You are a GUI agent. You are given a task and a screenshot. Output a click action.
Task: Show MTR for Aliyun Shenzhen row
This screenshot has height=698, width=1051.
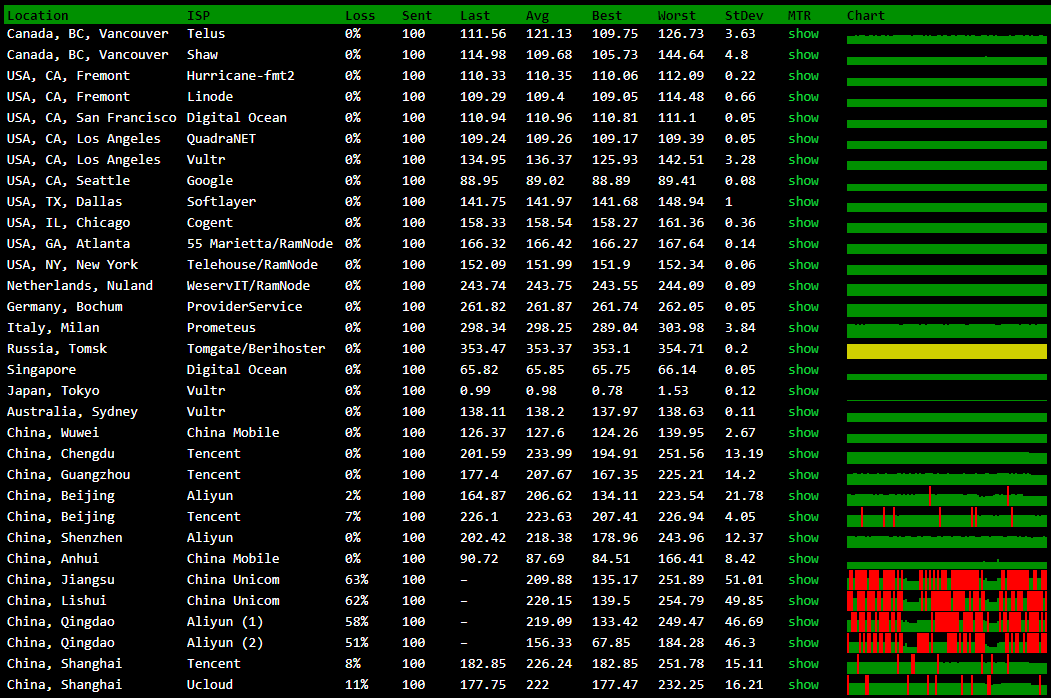(803, 538)
